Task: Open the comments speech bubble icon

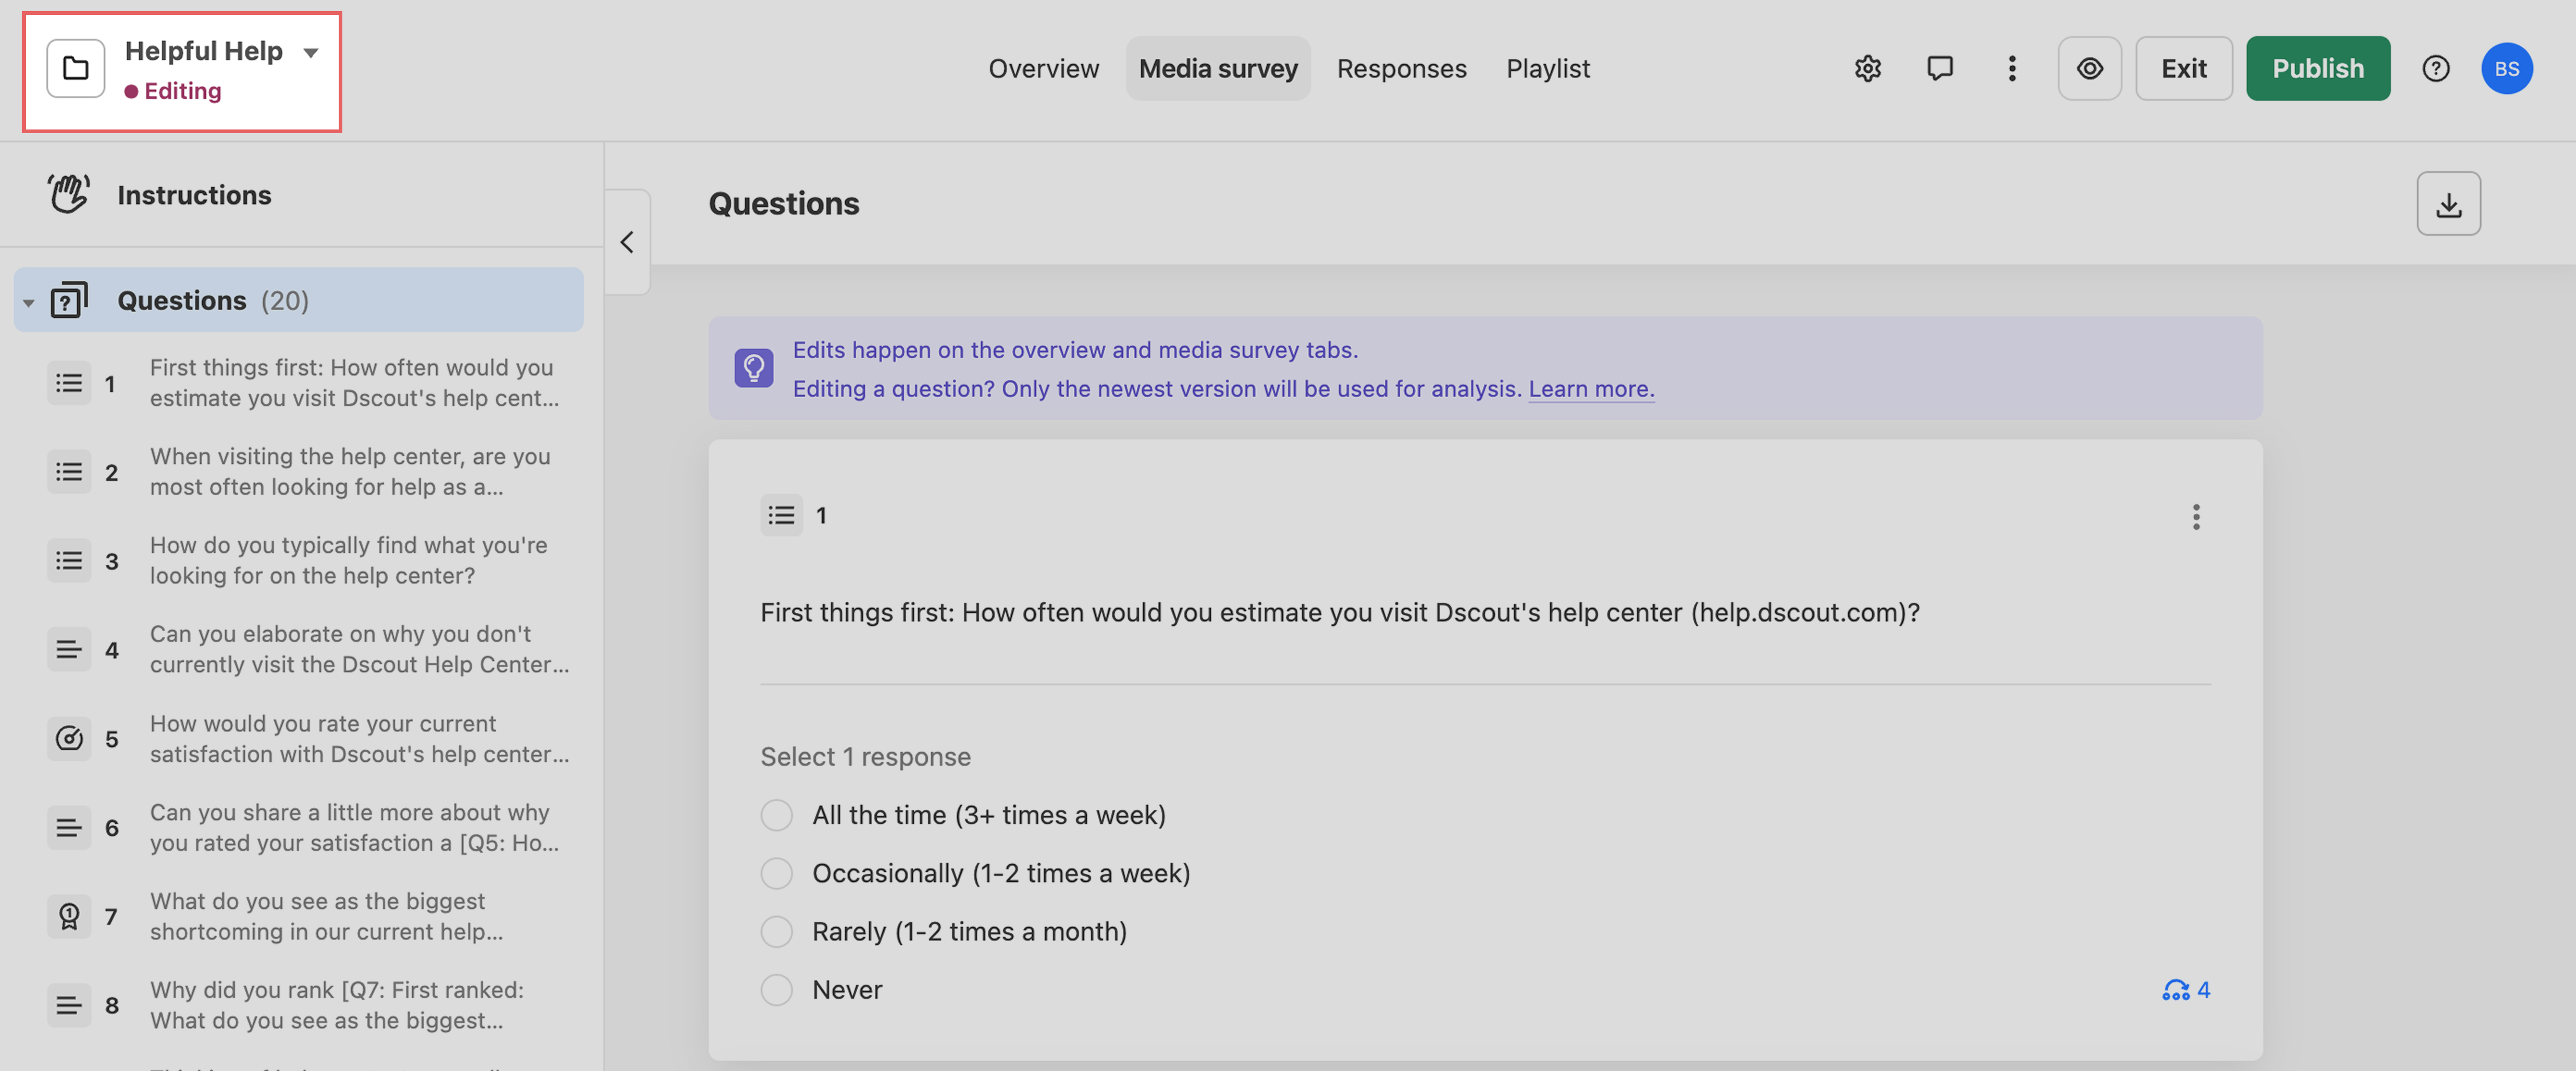Action: [x=1939, y=69]
